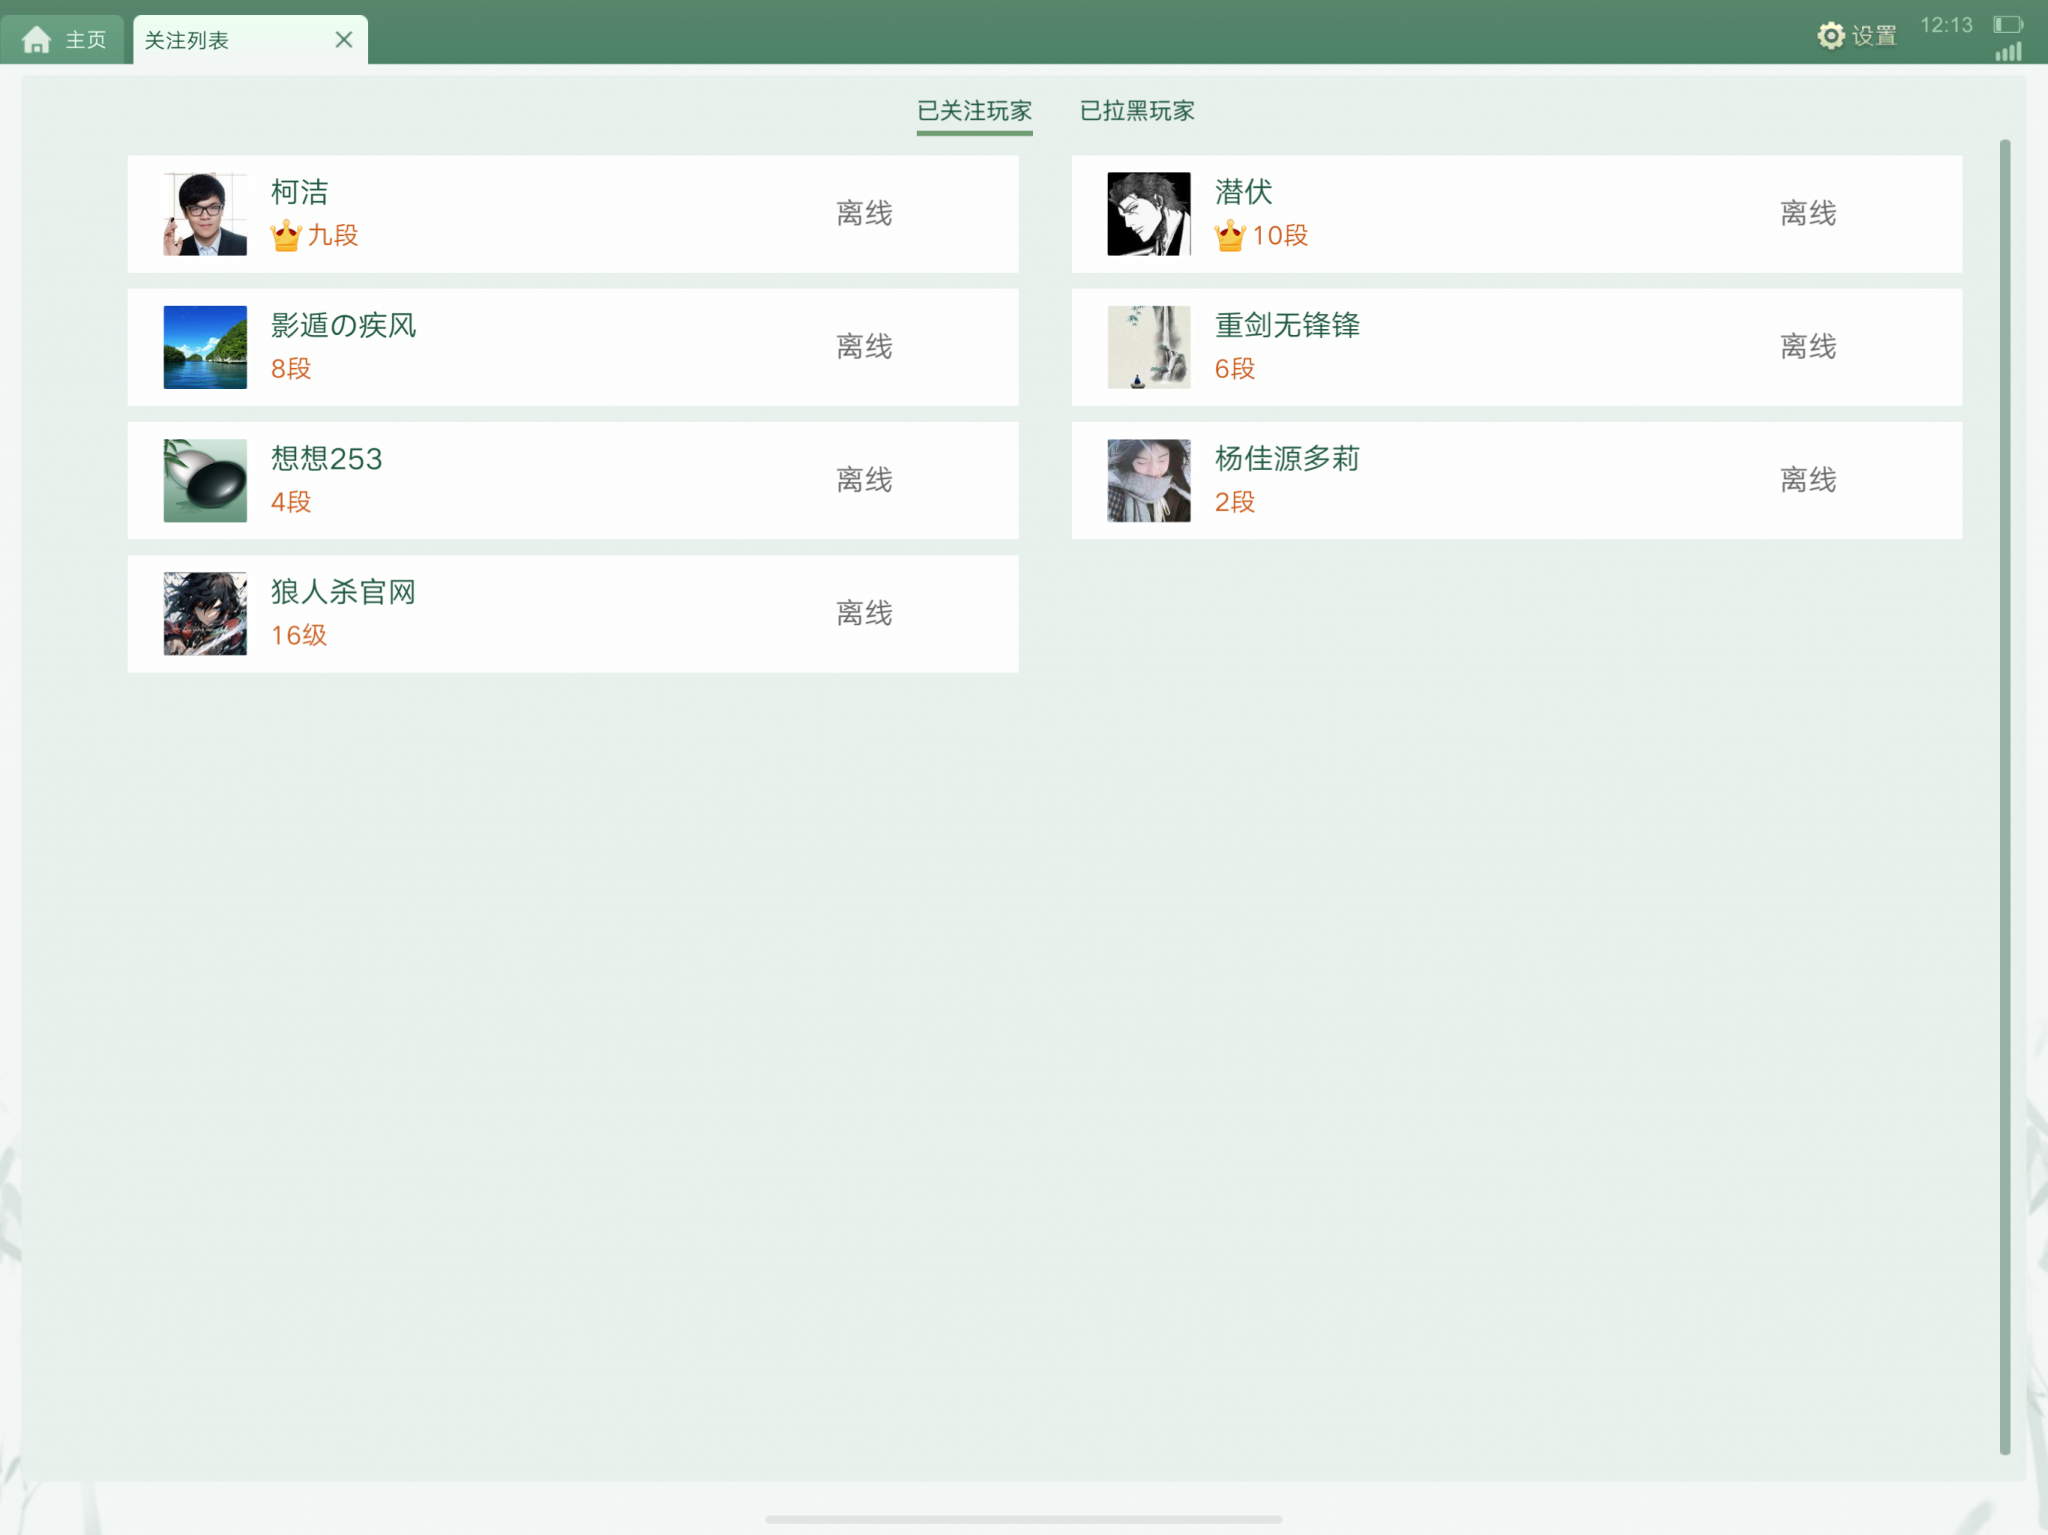Open 重剑无锋锋 avatar
This screenshot has width=2048, height=1535.
[x=1149, y=347]
